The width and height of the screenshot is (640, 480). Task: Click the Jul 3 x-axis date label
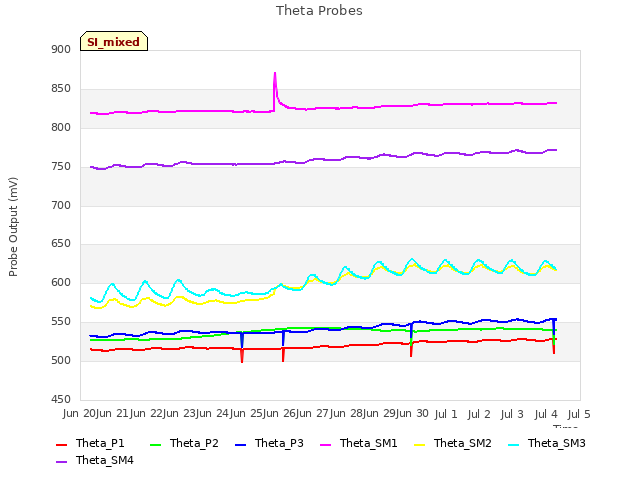[x=512, y=414]
